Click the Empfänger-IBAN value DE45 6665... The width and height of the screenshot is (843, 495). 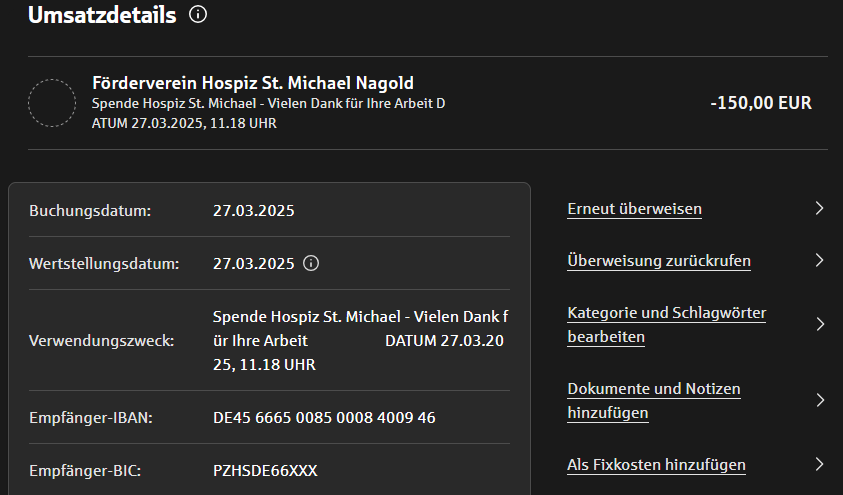coord(324,417)
